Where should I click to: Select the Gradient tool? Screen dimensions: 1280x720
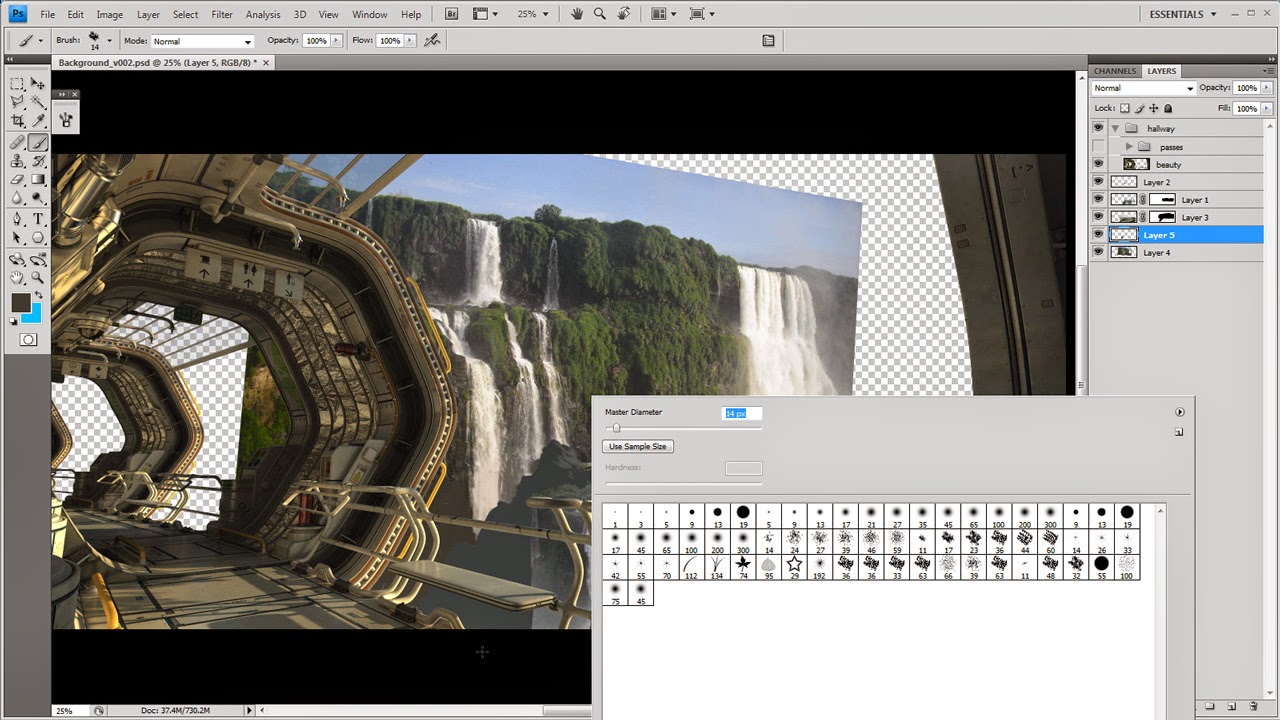[x=38, y=180]
